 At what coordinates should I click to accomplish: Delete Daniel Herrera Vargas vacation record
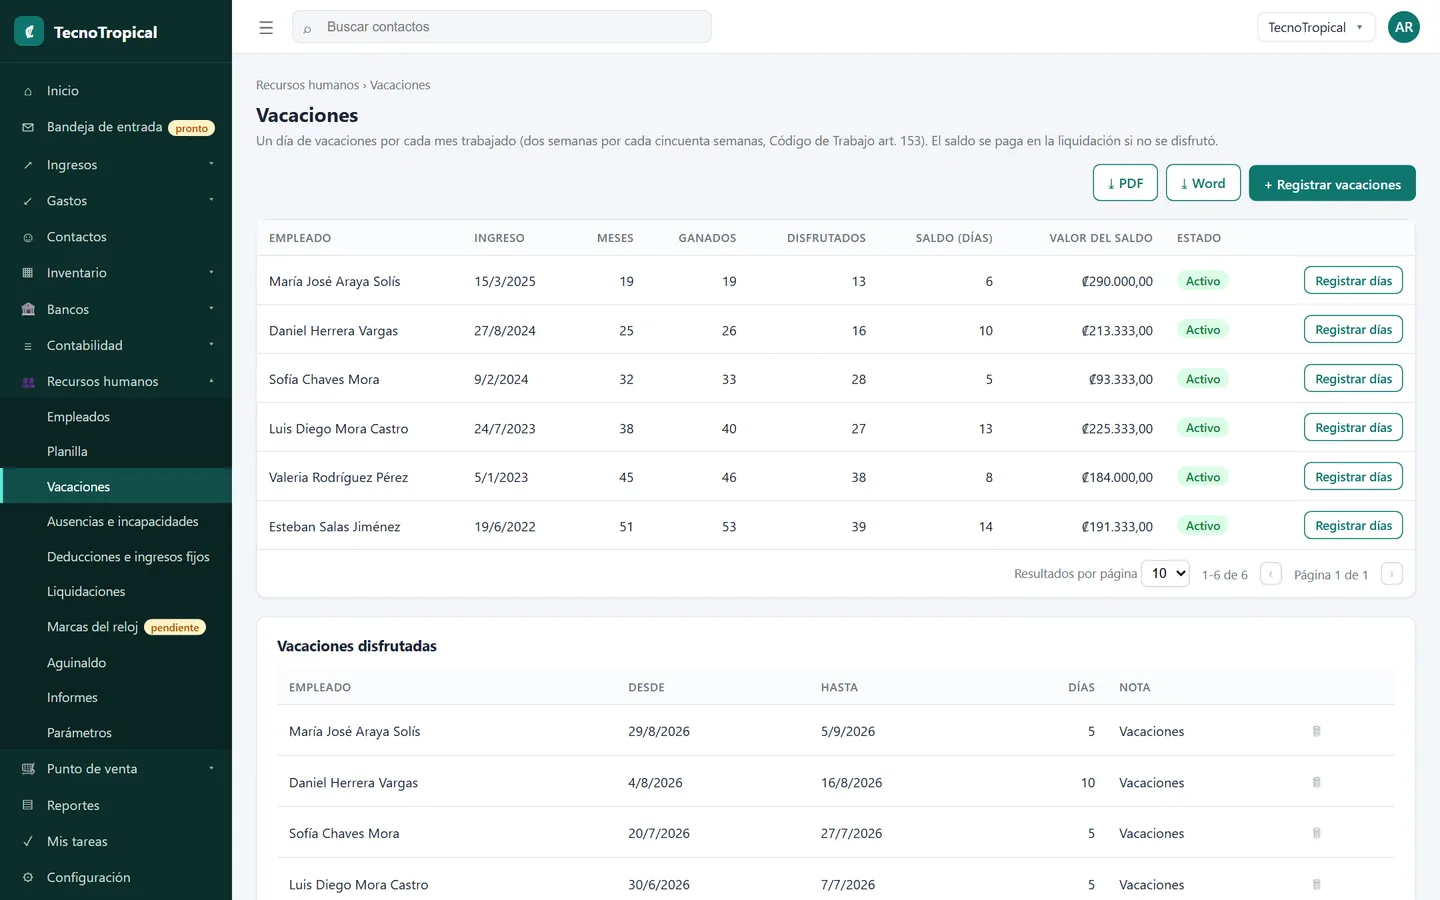point(1316,782)
